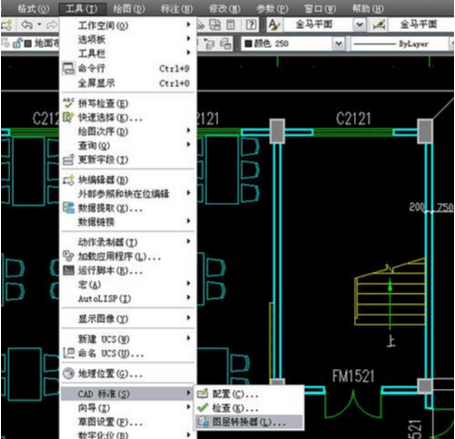Open the help question mark toolbar icon
This screenshot has width=455, height=439.
point(251,25)
